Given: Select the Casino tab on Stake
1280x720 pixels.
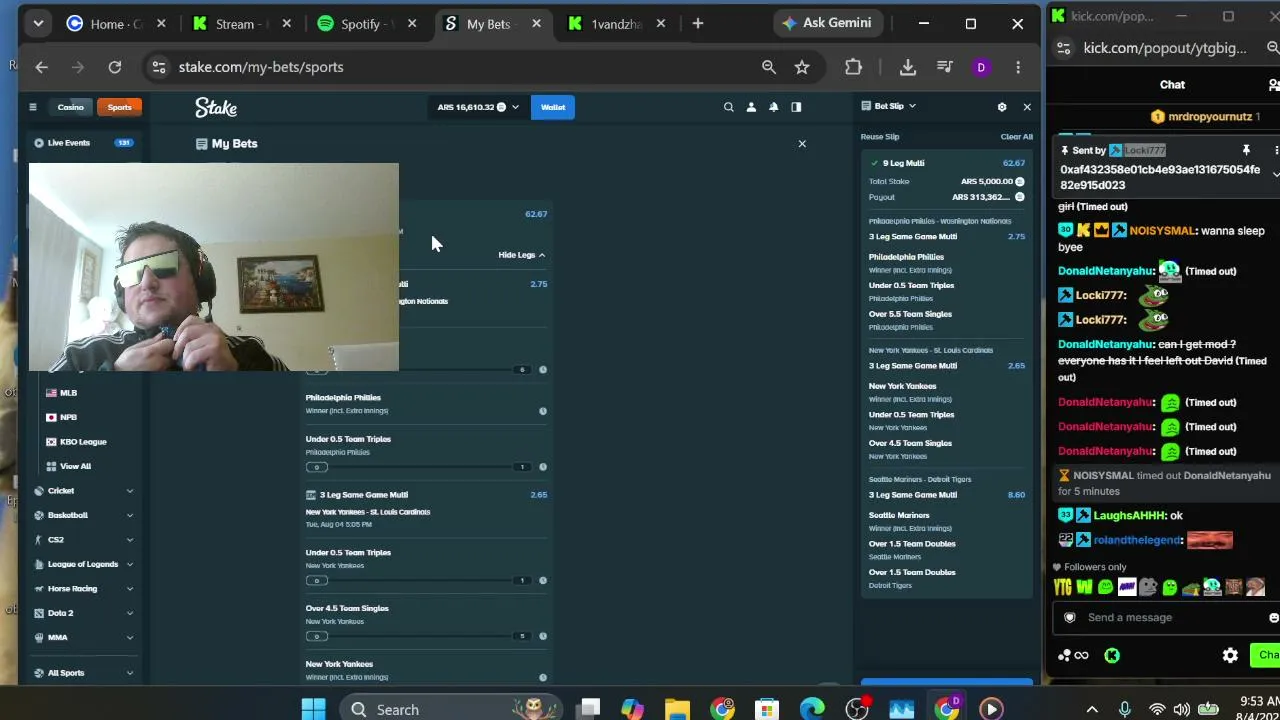Looking at the screenshot, I should (x=70, y=107).
